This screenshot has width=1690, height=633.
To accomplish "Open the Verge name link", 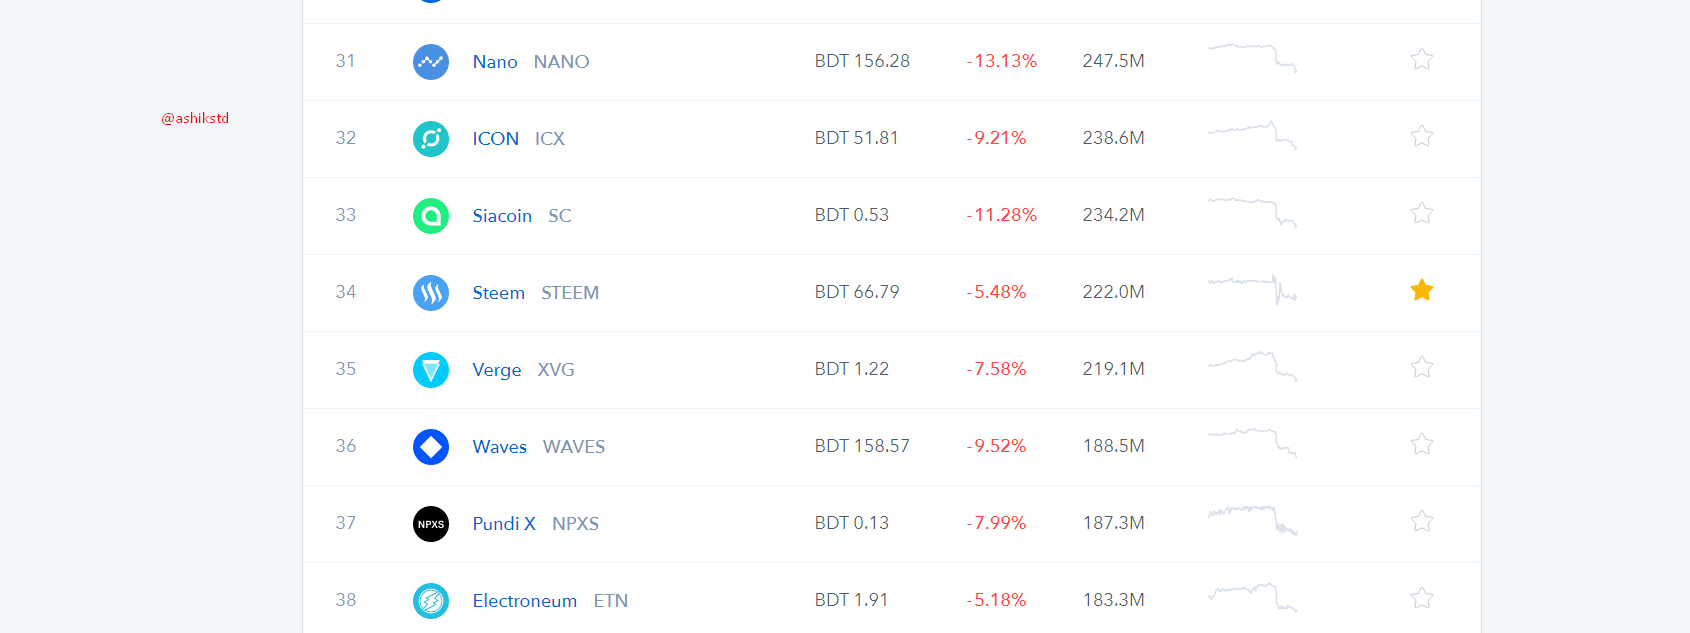I will (x=497, y=370).
